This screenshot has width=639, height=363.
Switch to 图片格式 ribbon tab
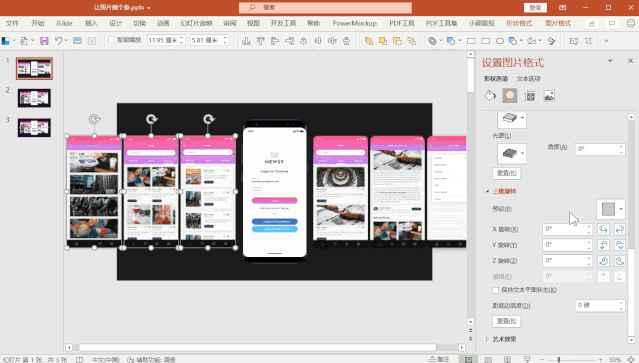point(558,23)
